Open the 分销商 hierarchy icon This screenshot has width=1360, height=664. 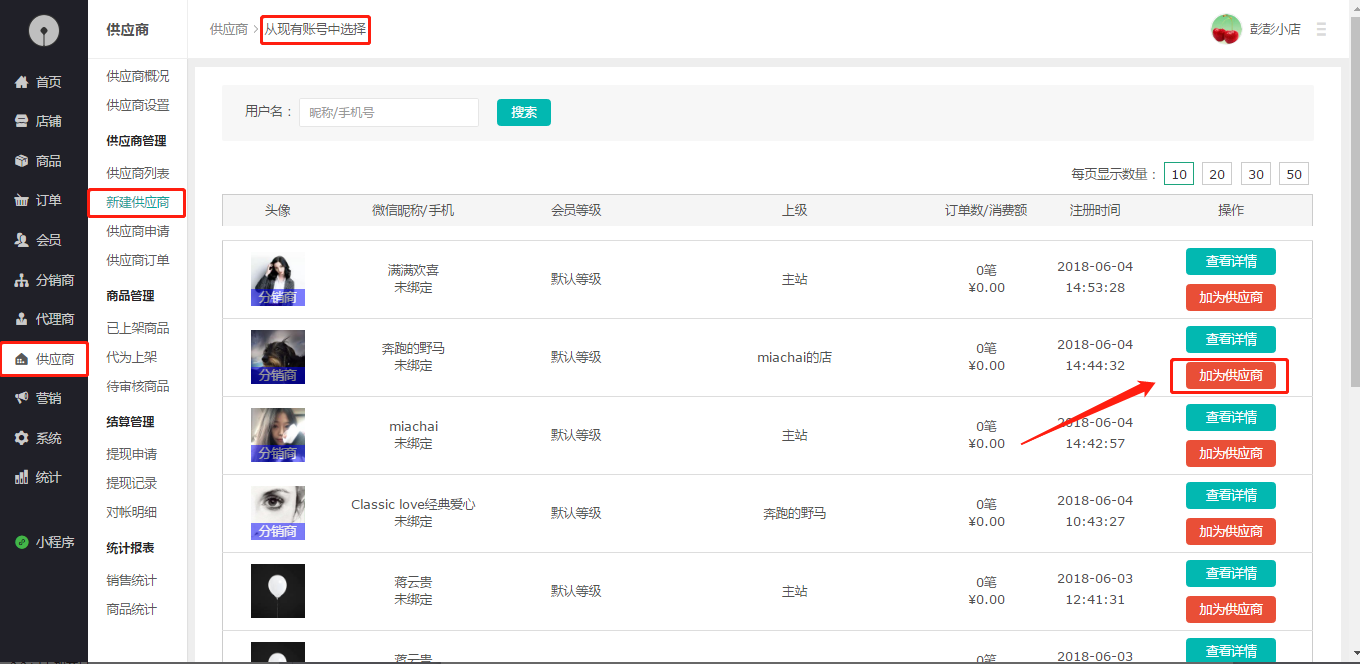pyautogui.click(x=21, y=280)
